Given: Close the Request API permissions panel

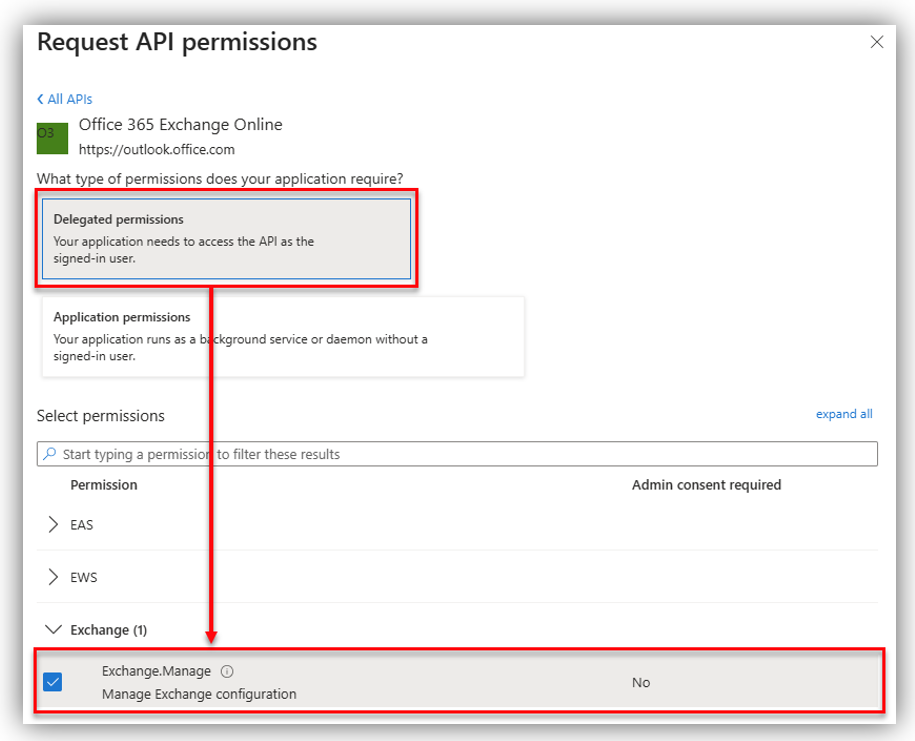Looking at the screenshot, I should pyautogui.click(x=876, y=42).
